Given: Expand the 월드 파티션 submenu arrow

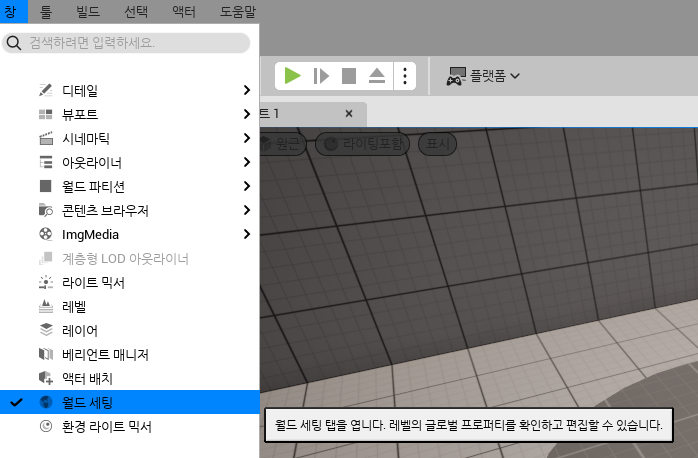Looking at the screenshot, I should (247, 186).
